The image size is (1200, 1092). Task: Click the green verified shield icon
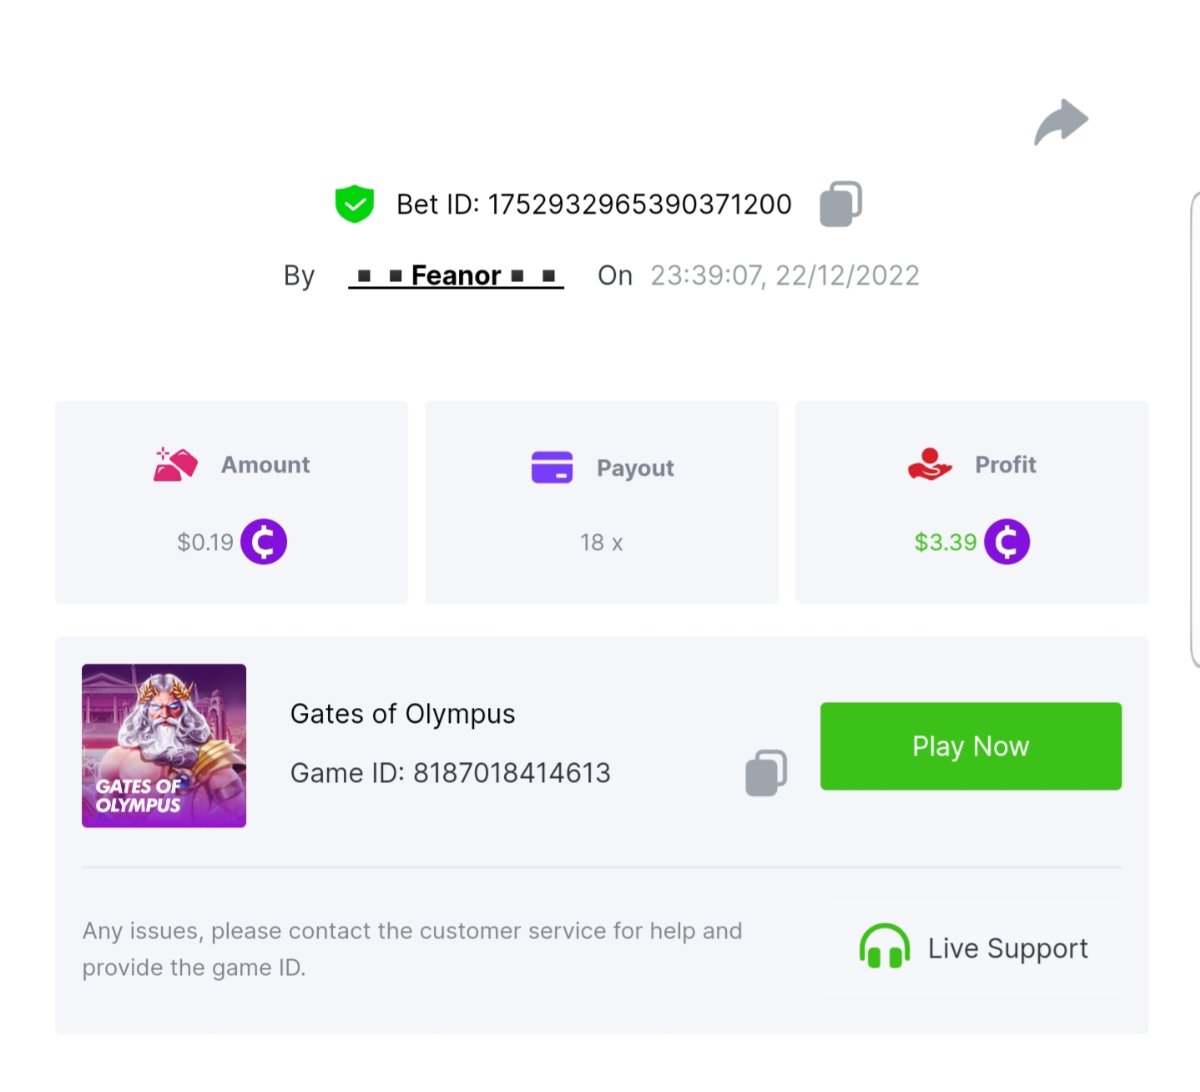tap(354, 204)
